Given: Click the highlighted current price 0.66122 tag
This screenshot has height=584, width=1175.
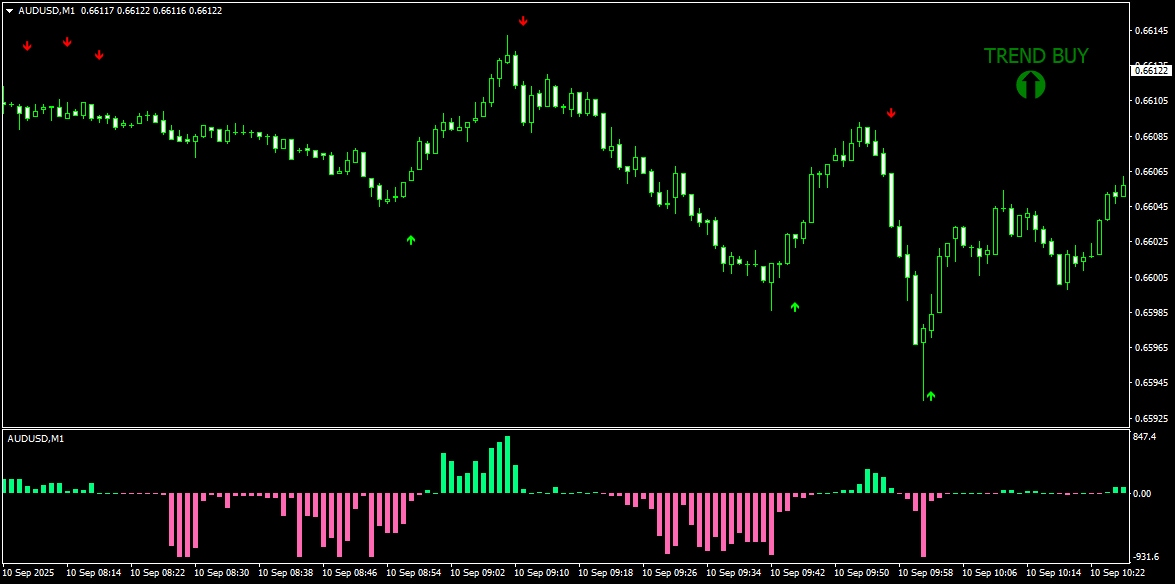Looking at the screenshot, I should [x=1151, y=70].
